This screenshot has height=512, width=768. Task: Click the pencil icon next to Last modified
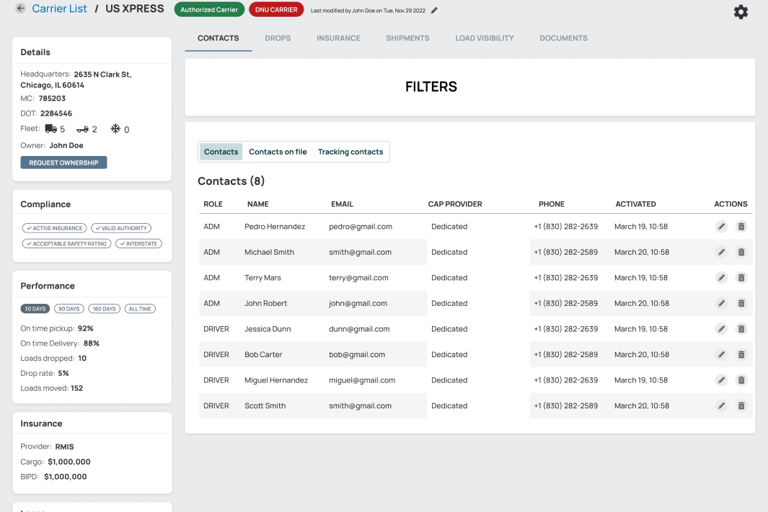click(x=434, y=10)
